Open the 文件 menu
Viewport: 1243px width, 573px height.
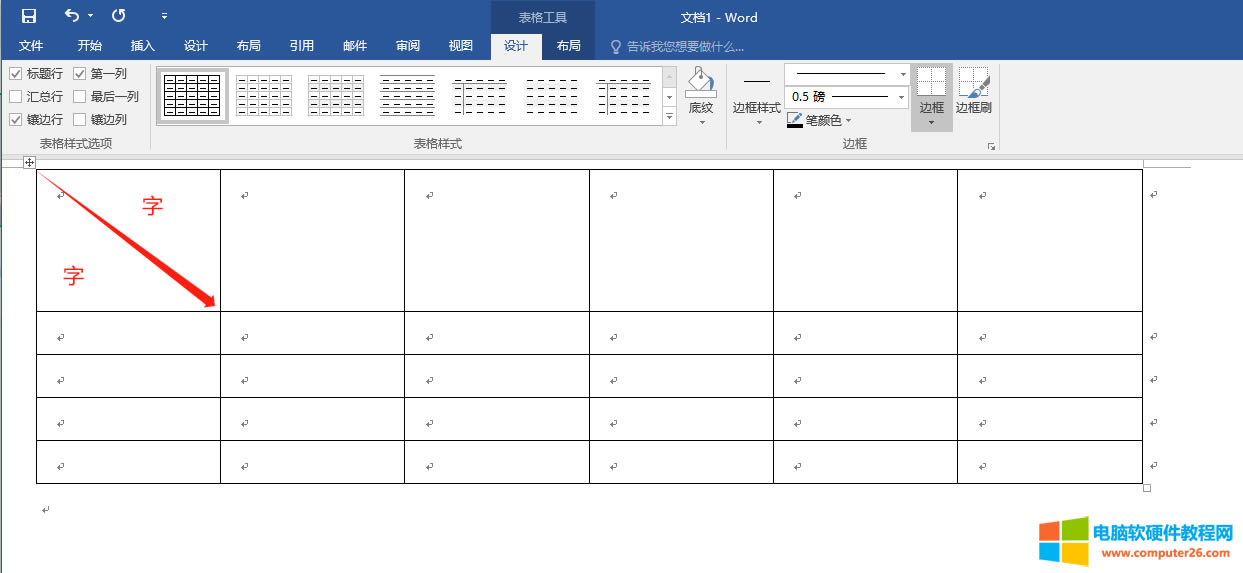pos(31,46)
